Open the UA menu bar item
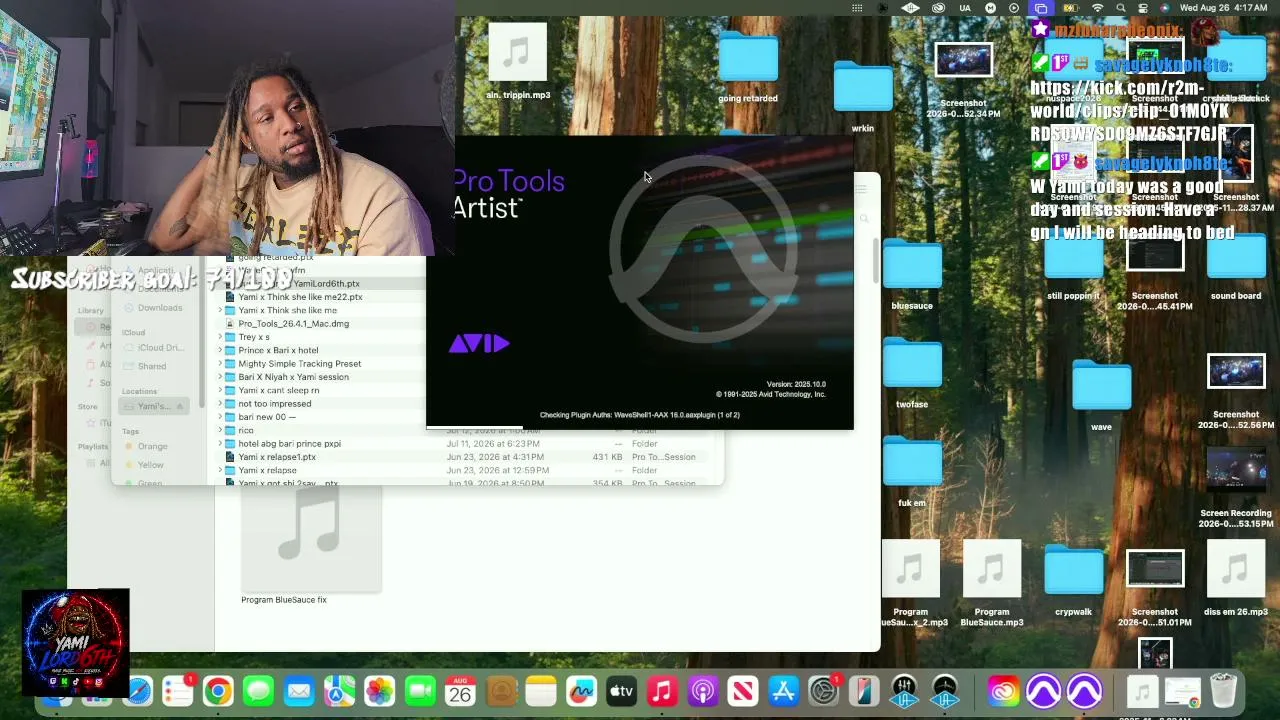This screenshot has height=720, width=1280. point(965,8)
